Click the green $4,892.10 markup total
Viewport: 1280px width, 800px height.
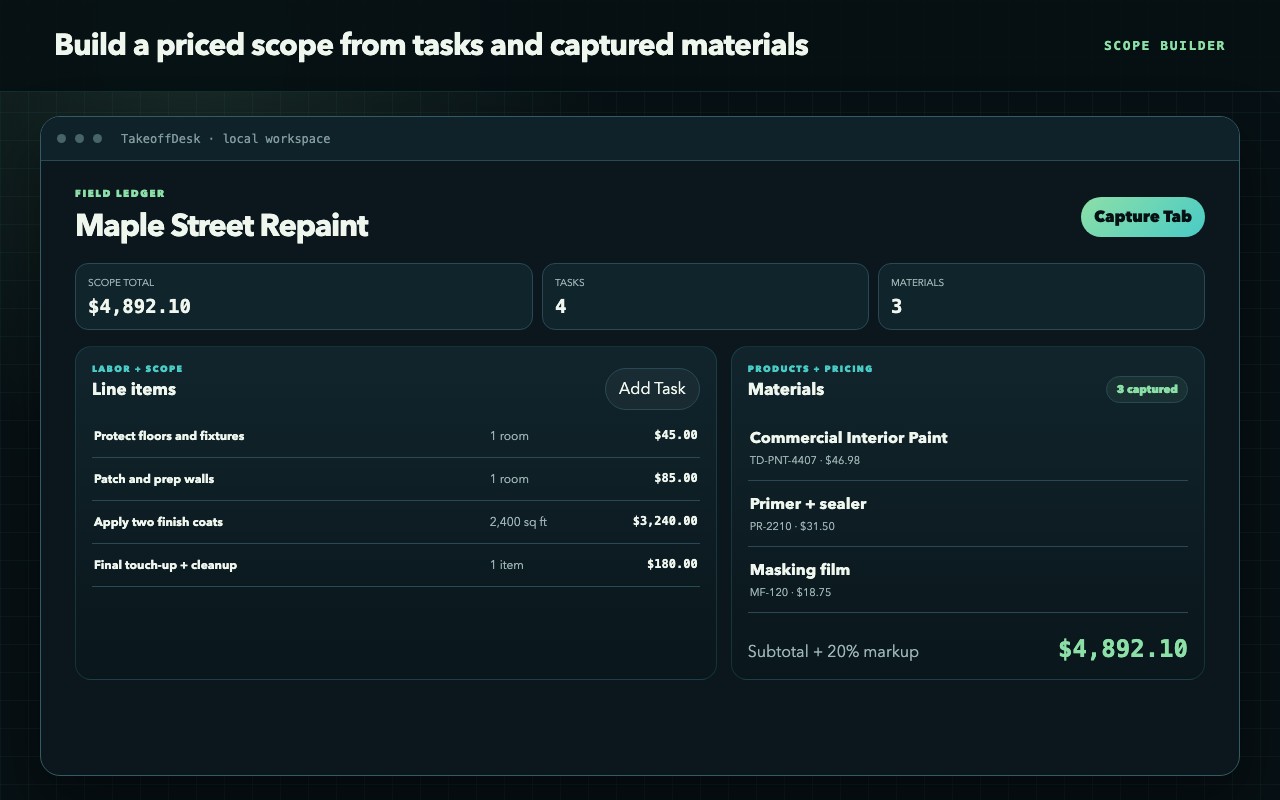click(x=1123, y=649)
